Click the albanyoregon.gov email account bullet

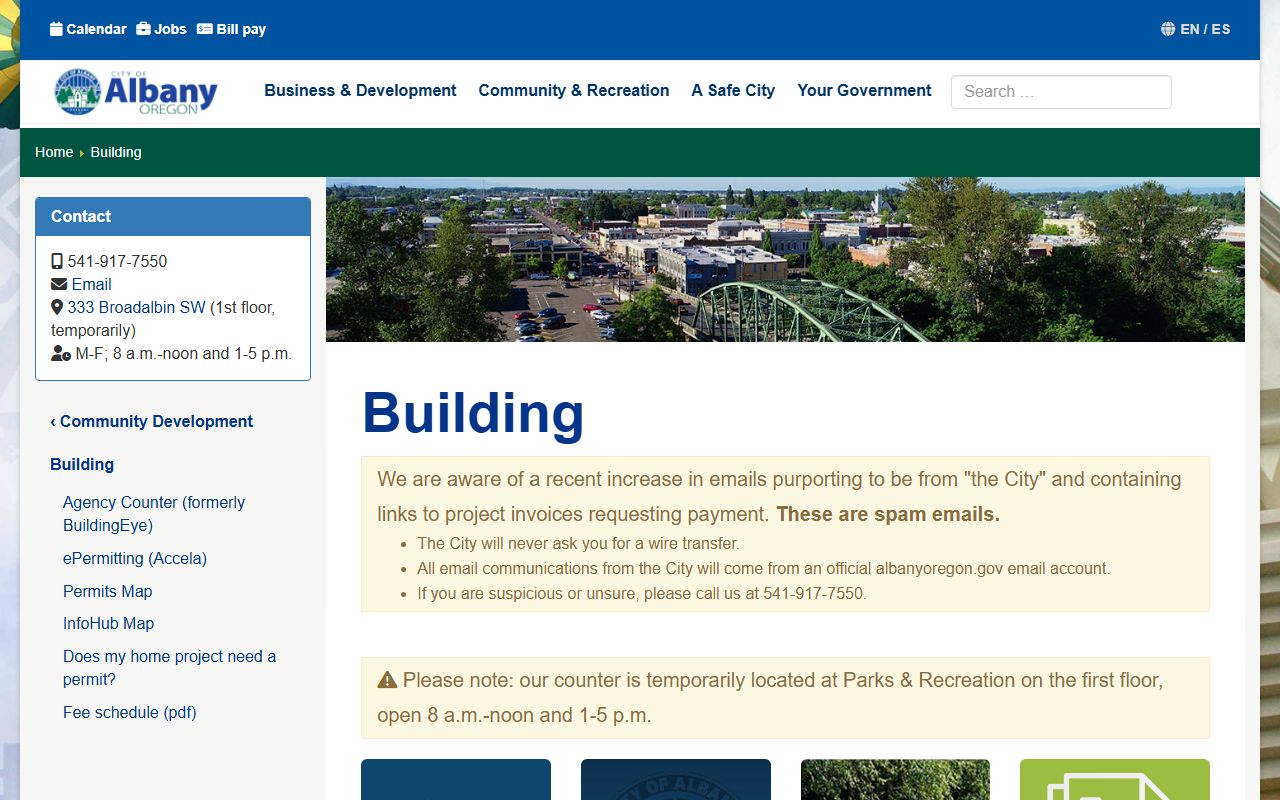point(763,568)
